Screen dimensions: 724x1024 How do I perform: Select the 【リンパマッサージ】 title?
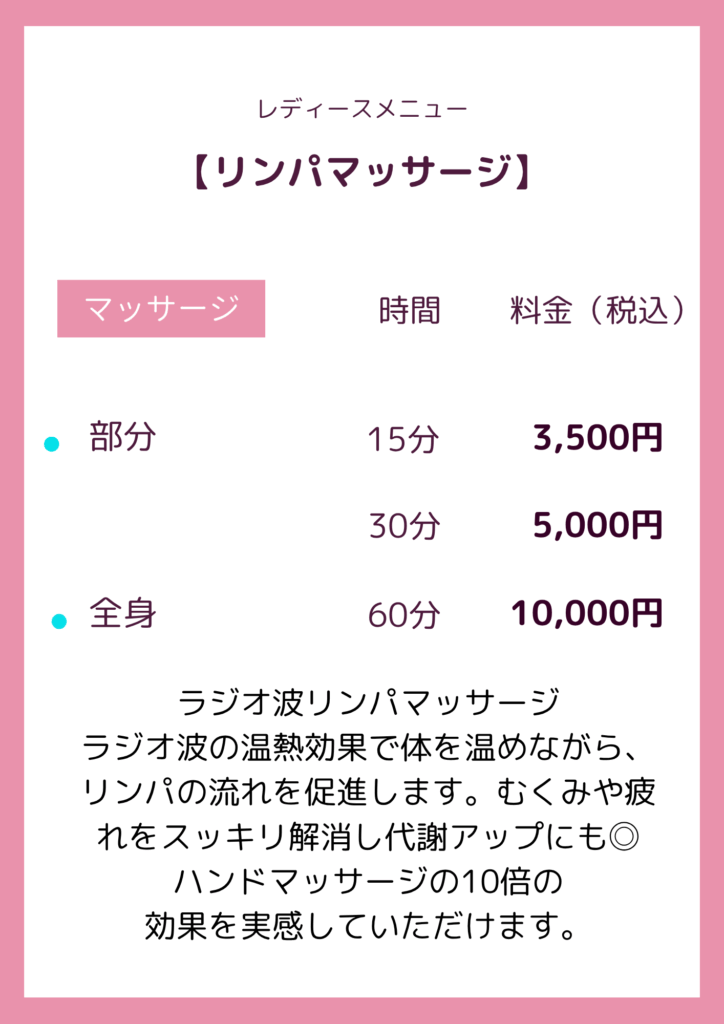[361, 172]
